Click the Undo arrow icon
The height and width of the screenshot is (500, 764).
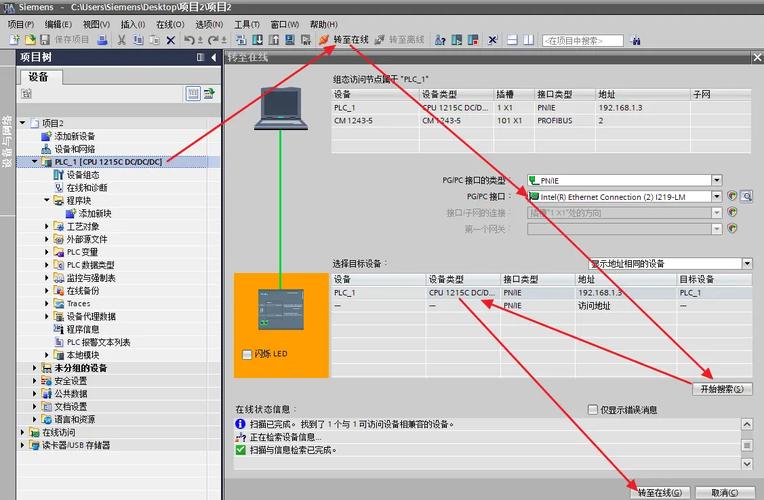tap(189, 40)
